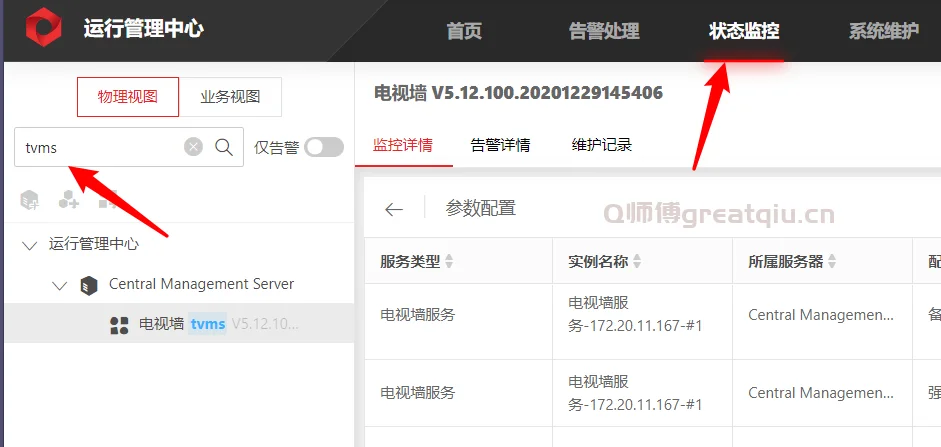This screenshot has width=941, height=447.
Task: Sort the 实例名称 column
Action: pos(637,262)
